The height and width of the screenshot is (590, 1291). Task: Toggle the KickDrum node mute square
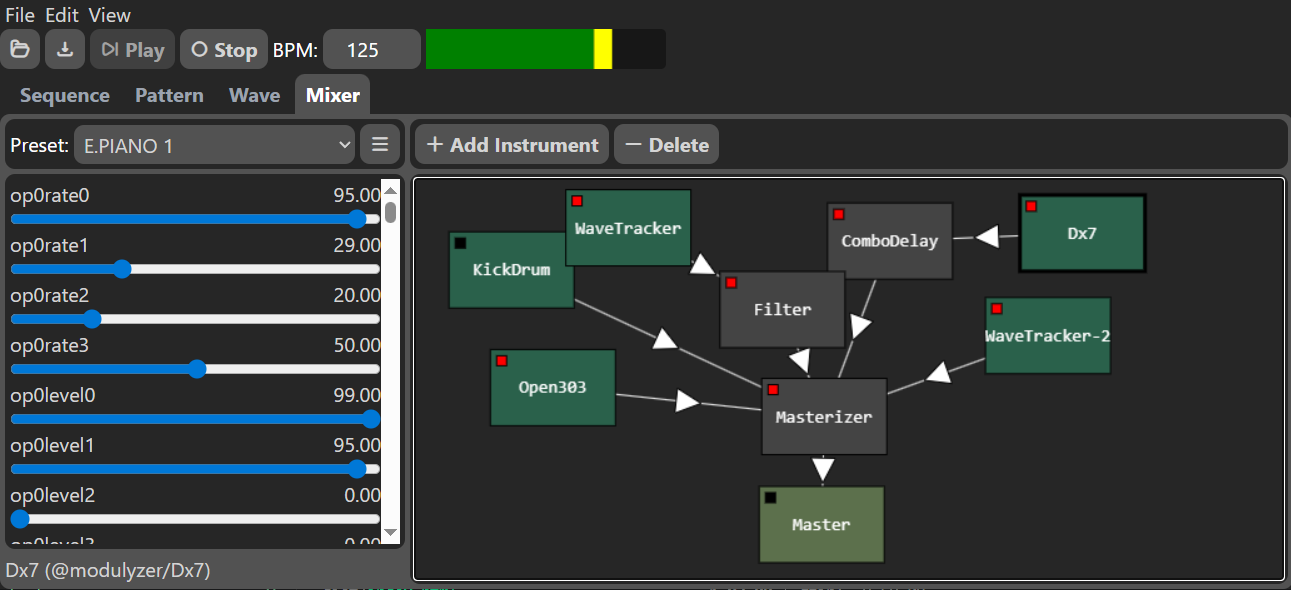click(460, 243)
